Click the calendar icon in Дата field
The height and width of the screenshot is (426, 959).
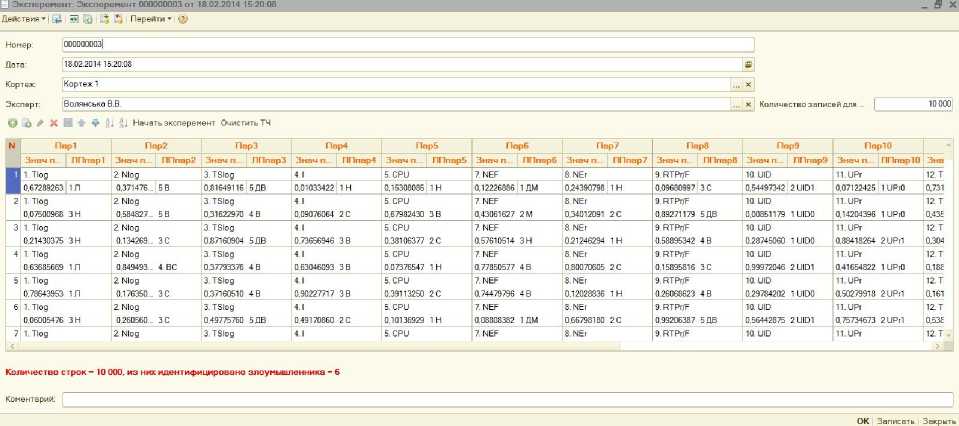tap(748, 64)
